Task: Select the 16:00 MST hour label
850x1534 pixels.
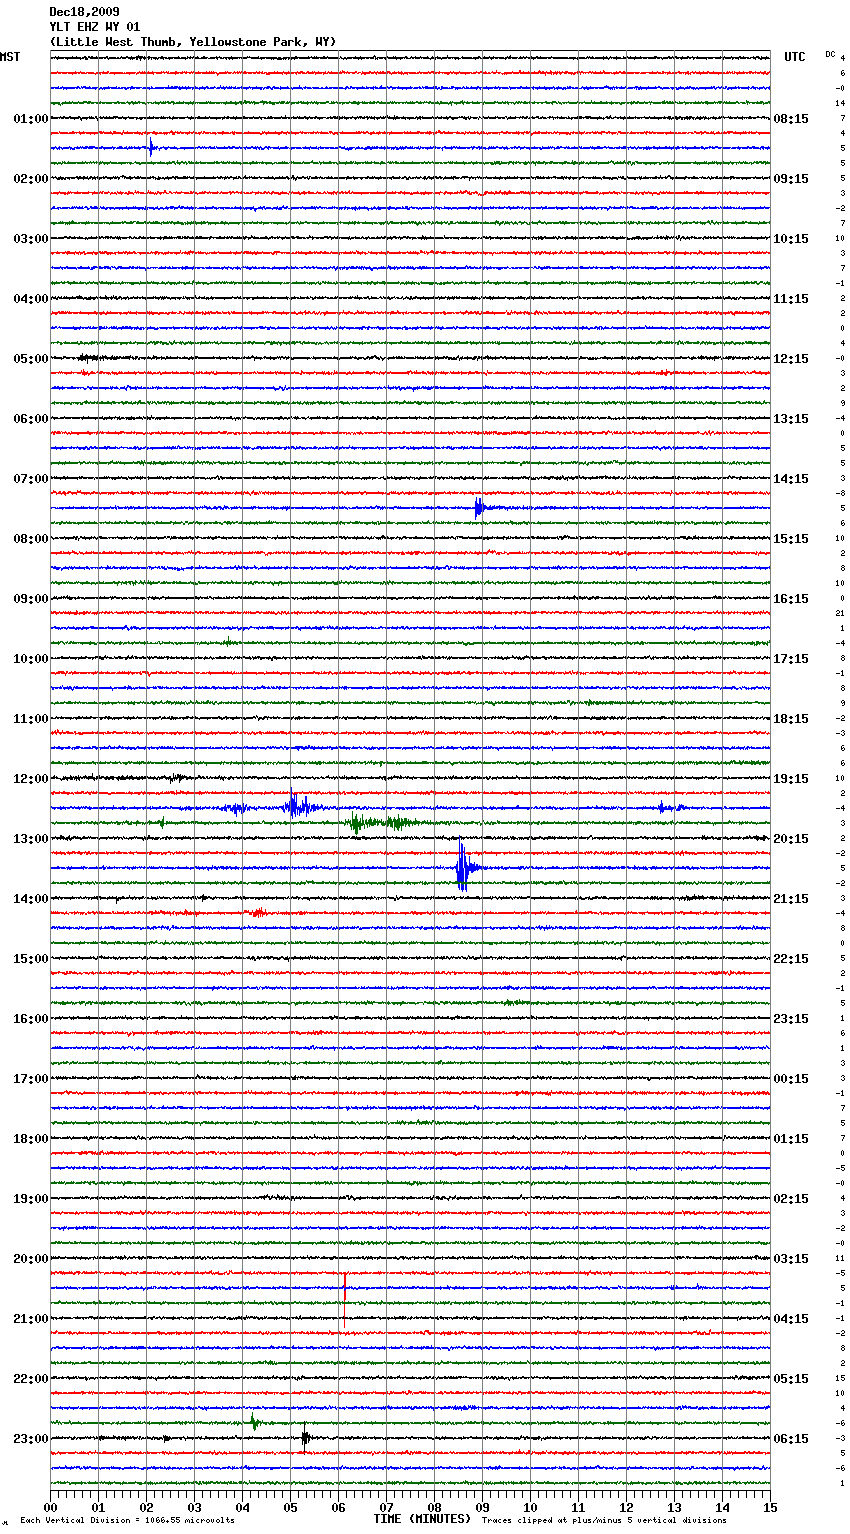Action: [31, 1019]
